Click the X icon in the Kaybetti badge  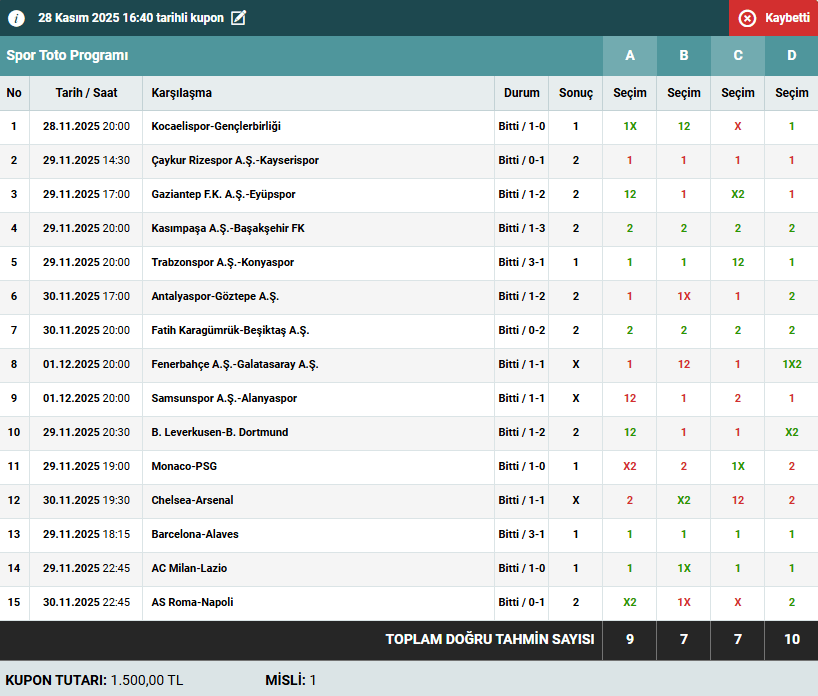tap(747, 18)
